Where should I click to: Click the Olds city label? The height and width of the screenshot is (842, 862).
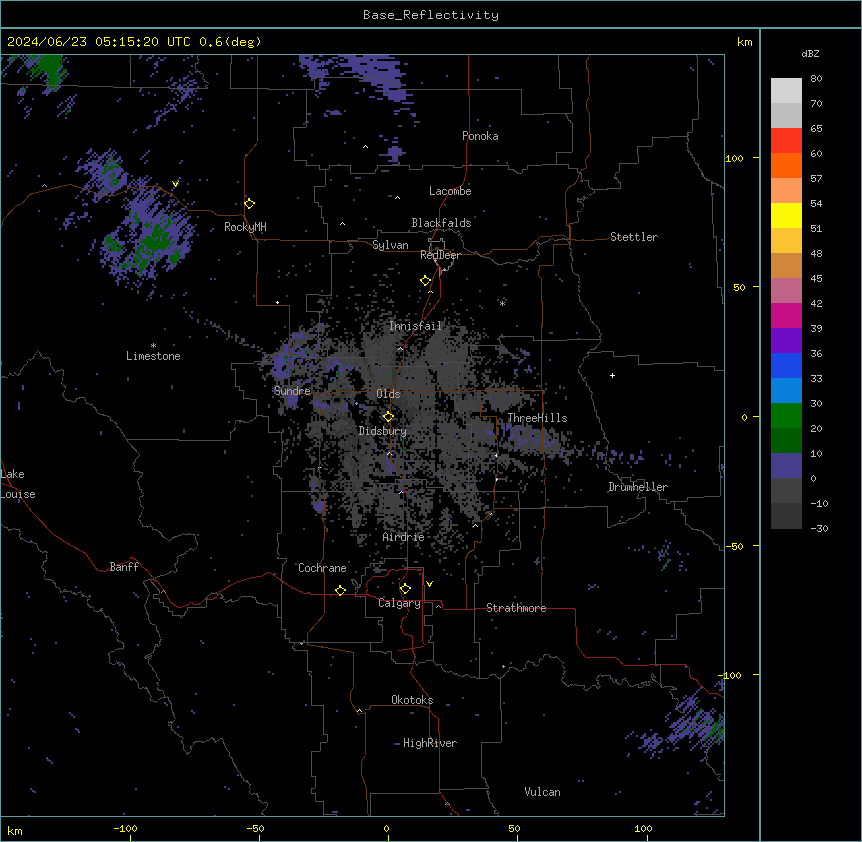tap(388, 394)
